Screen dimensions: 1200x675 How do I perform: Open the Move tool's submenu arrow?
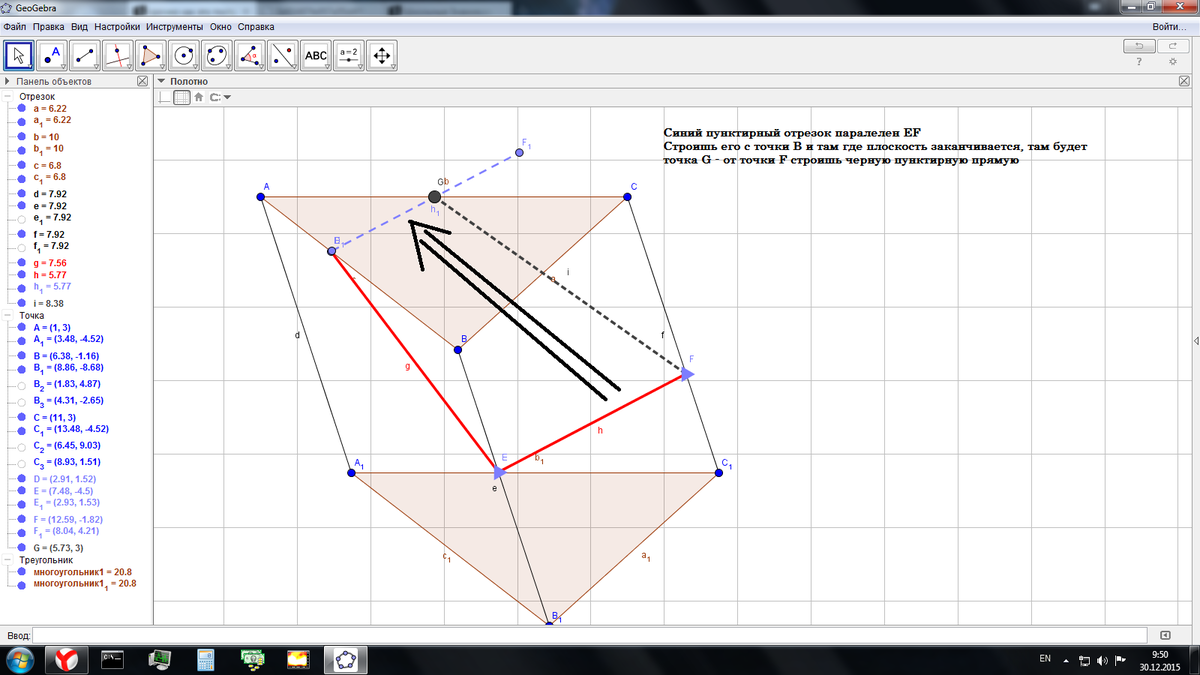tap(32, 66)
